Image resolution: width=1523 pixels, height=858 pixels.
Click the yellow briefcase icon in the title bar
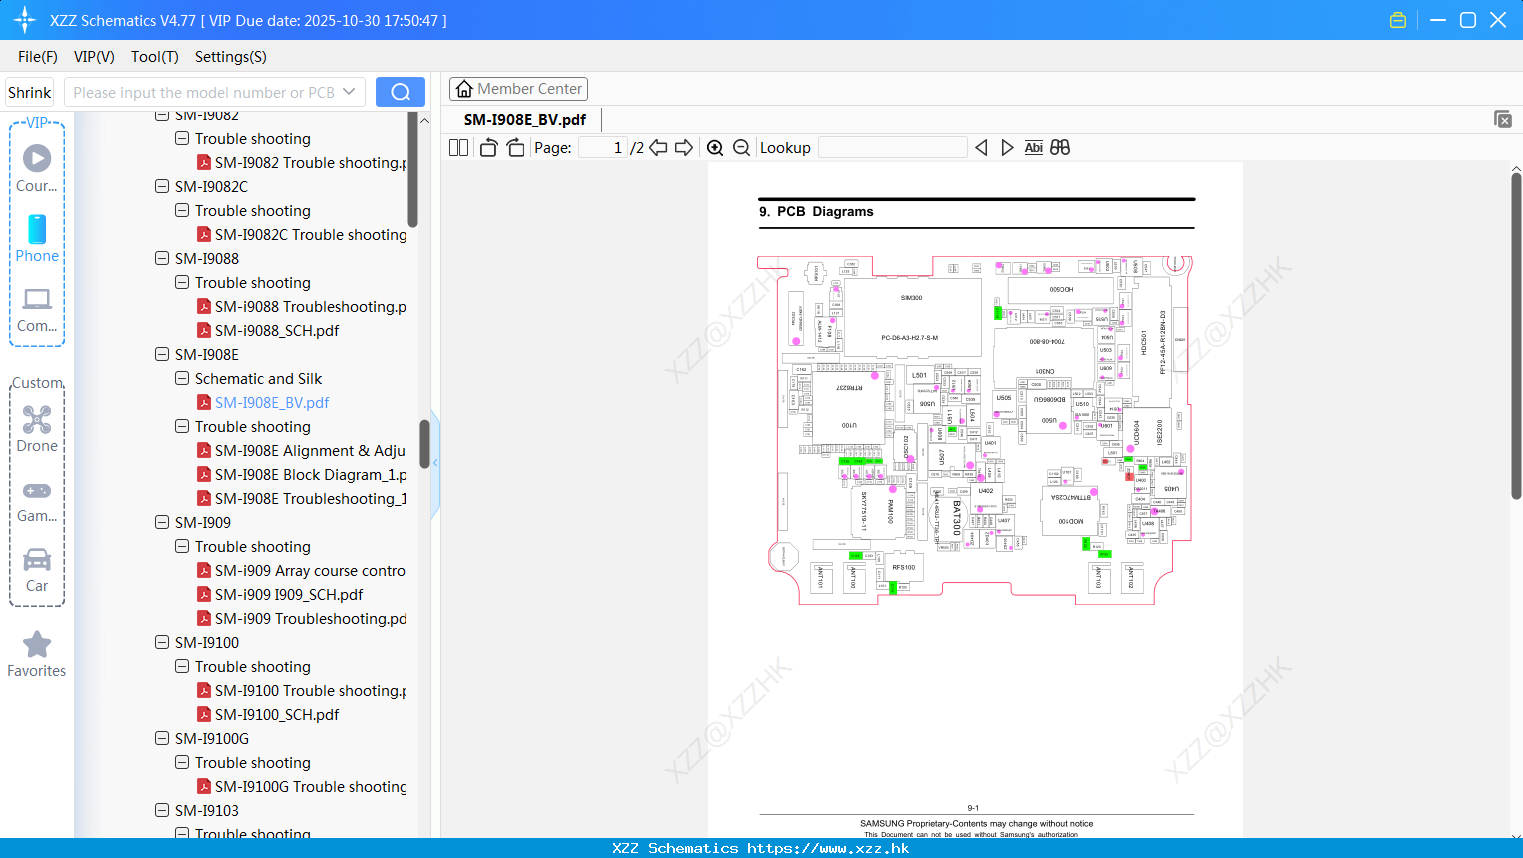tap(1398, 20)
